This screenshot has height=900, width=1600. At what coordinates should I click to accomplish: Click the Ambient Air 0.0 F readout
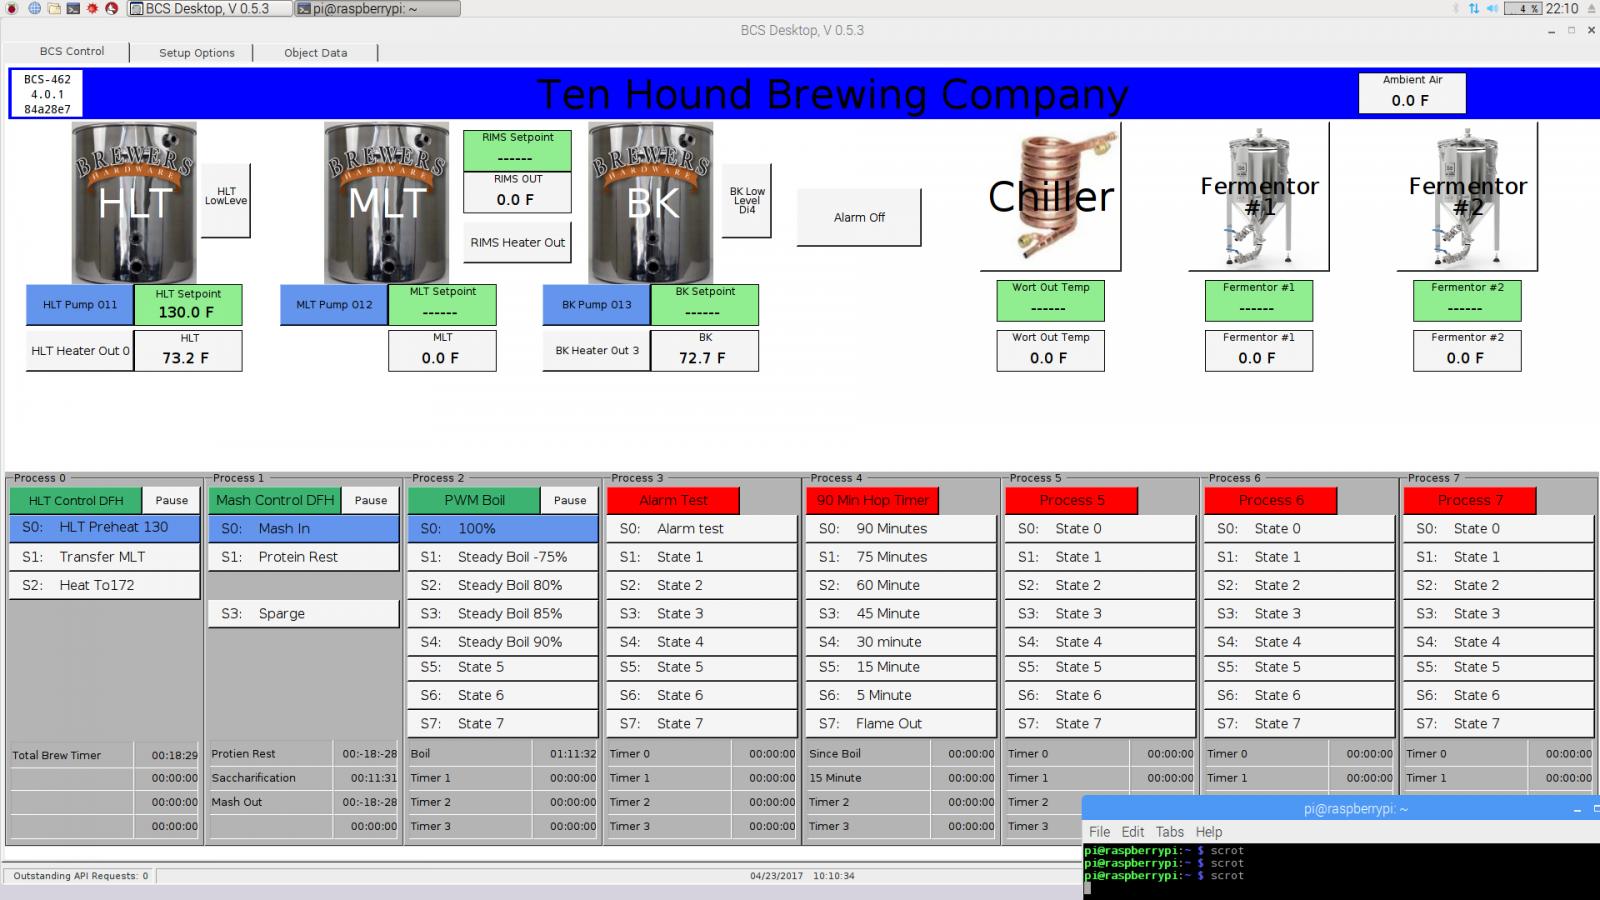point(1411,92)
